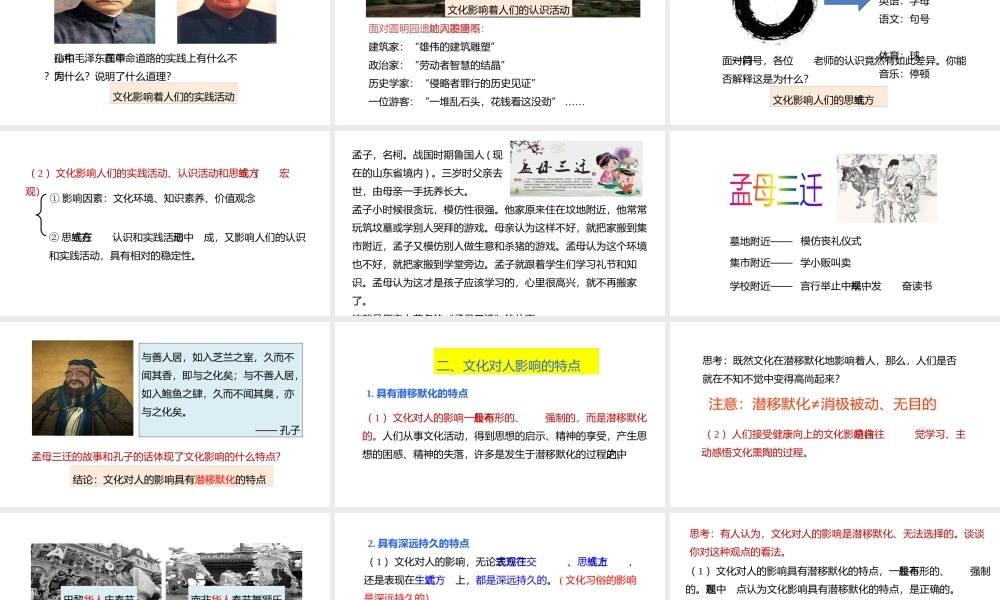Viewport: 1000px width, 600px height.
Task: Click the text '语文:句号'
Action: point(904,18)
